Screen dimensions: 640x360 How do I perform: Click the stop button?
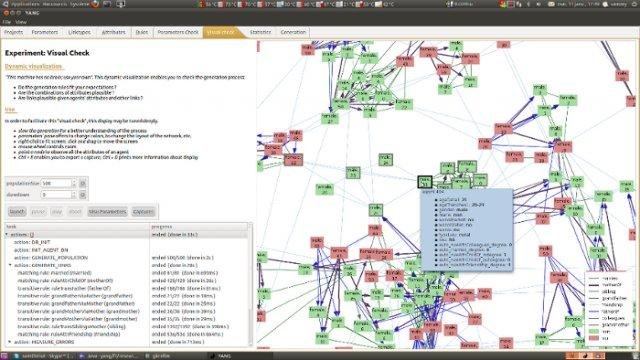[75, 211]
